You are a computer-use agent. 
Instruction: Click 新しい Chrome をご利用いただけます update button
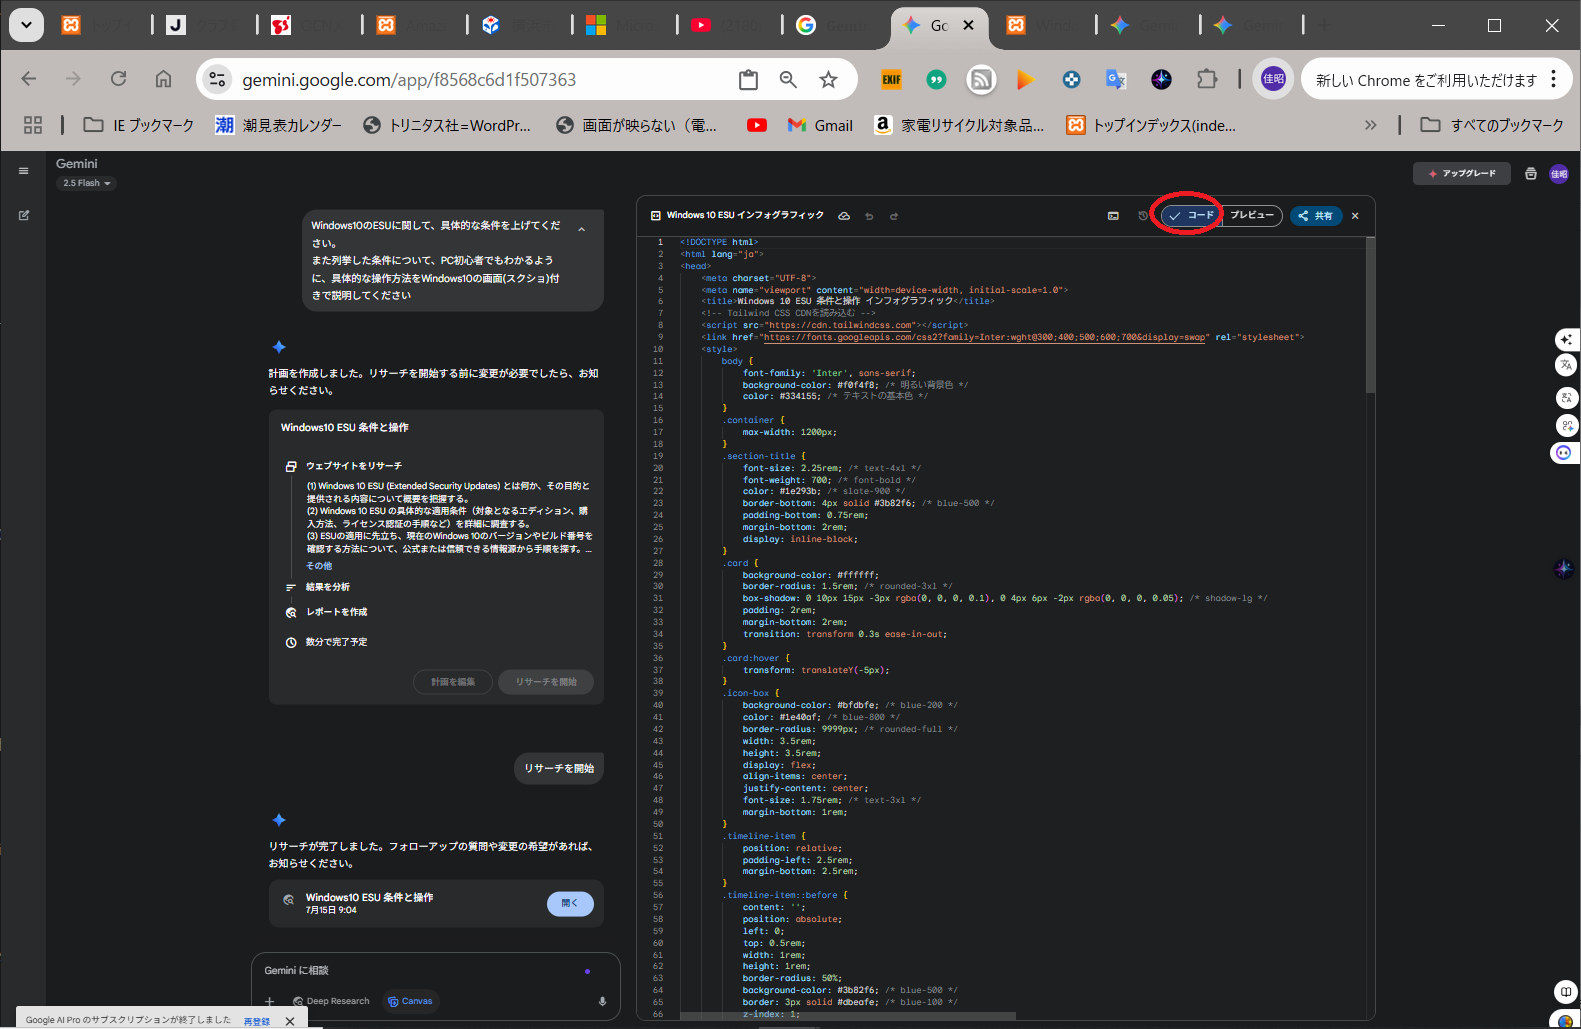pyautogui.click(x=1426, y=80)
